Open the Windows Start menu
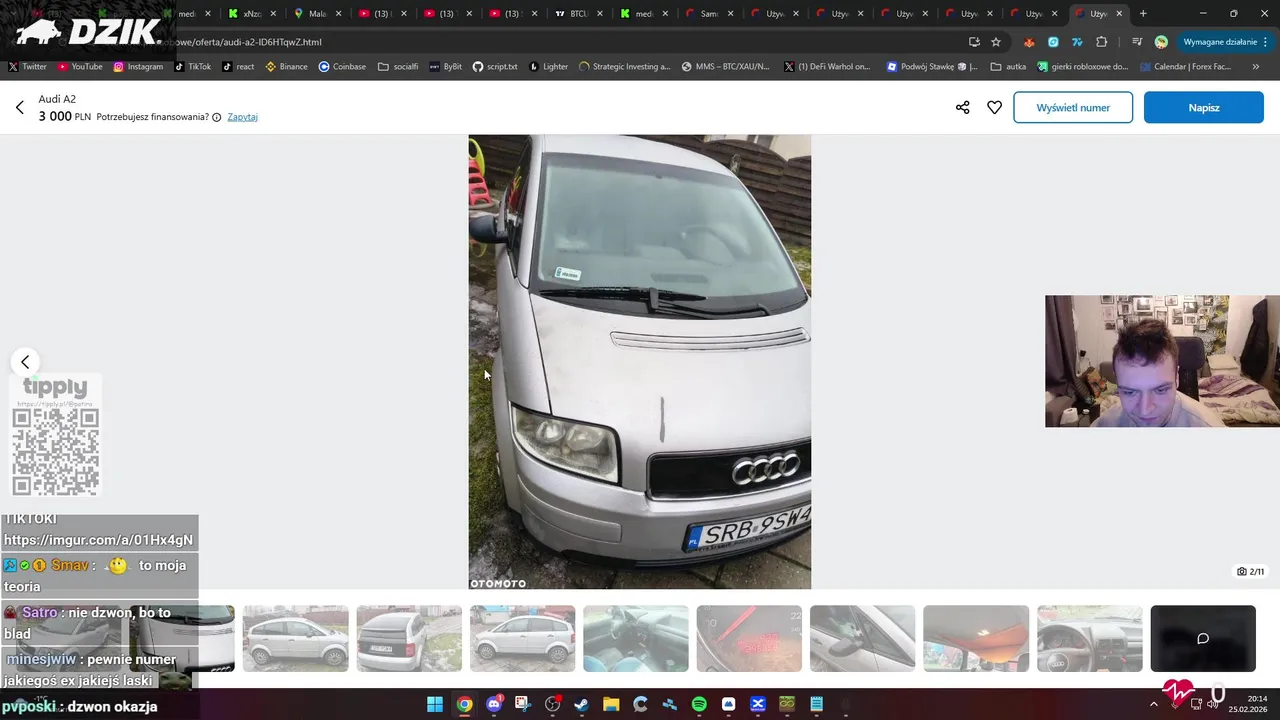 click(435, 704)
